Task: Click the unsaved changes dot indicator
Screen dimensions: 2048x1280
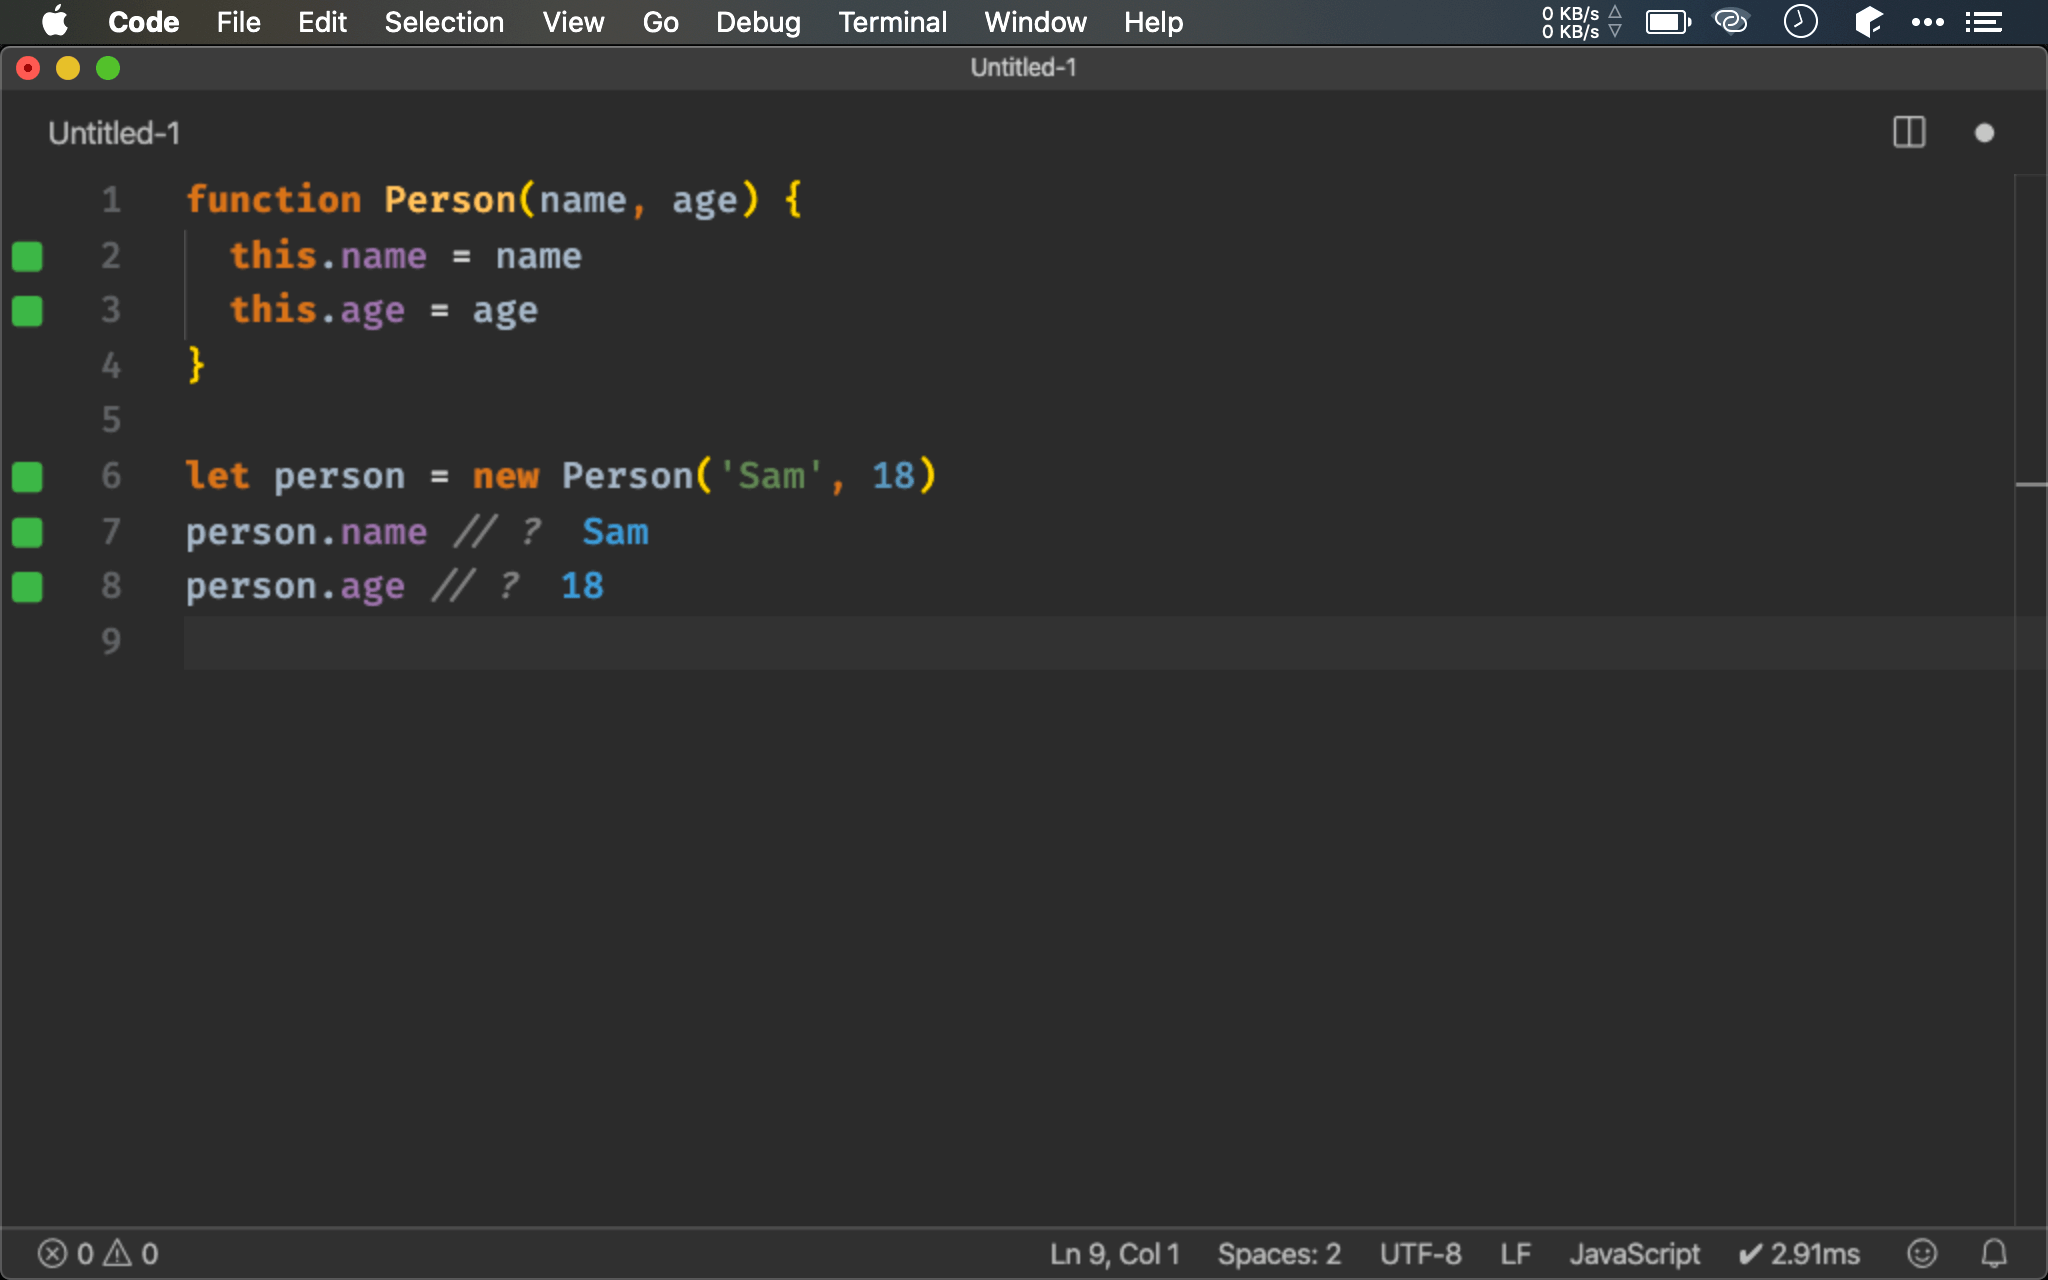Action: [1984, 133]
